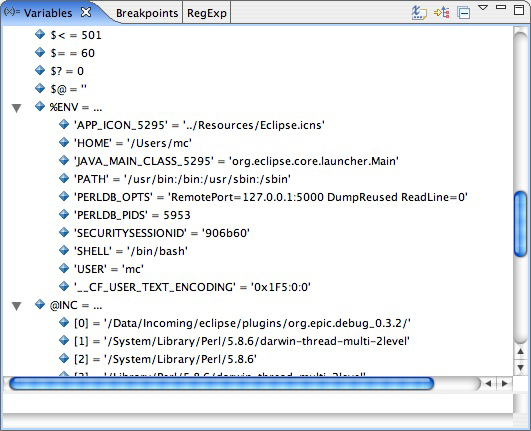
Task: Switch to the RegExp tab
Action: pos(207,13)
